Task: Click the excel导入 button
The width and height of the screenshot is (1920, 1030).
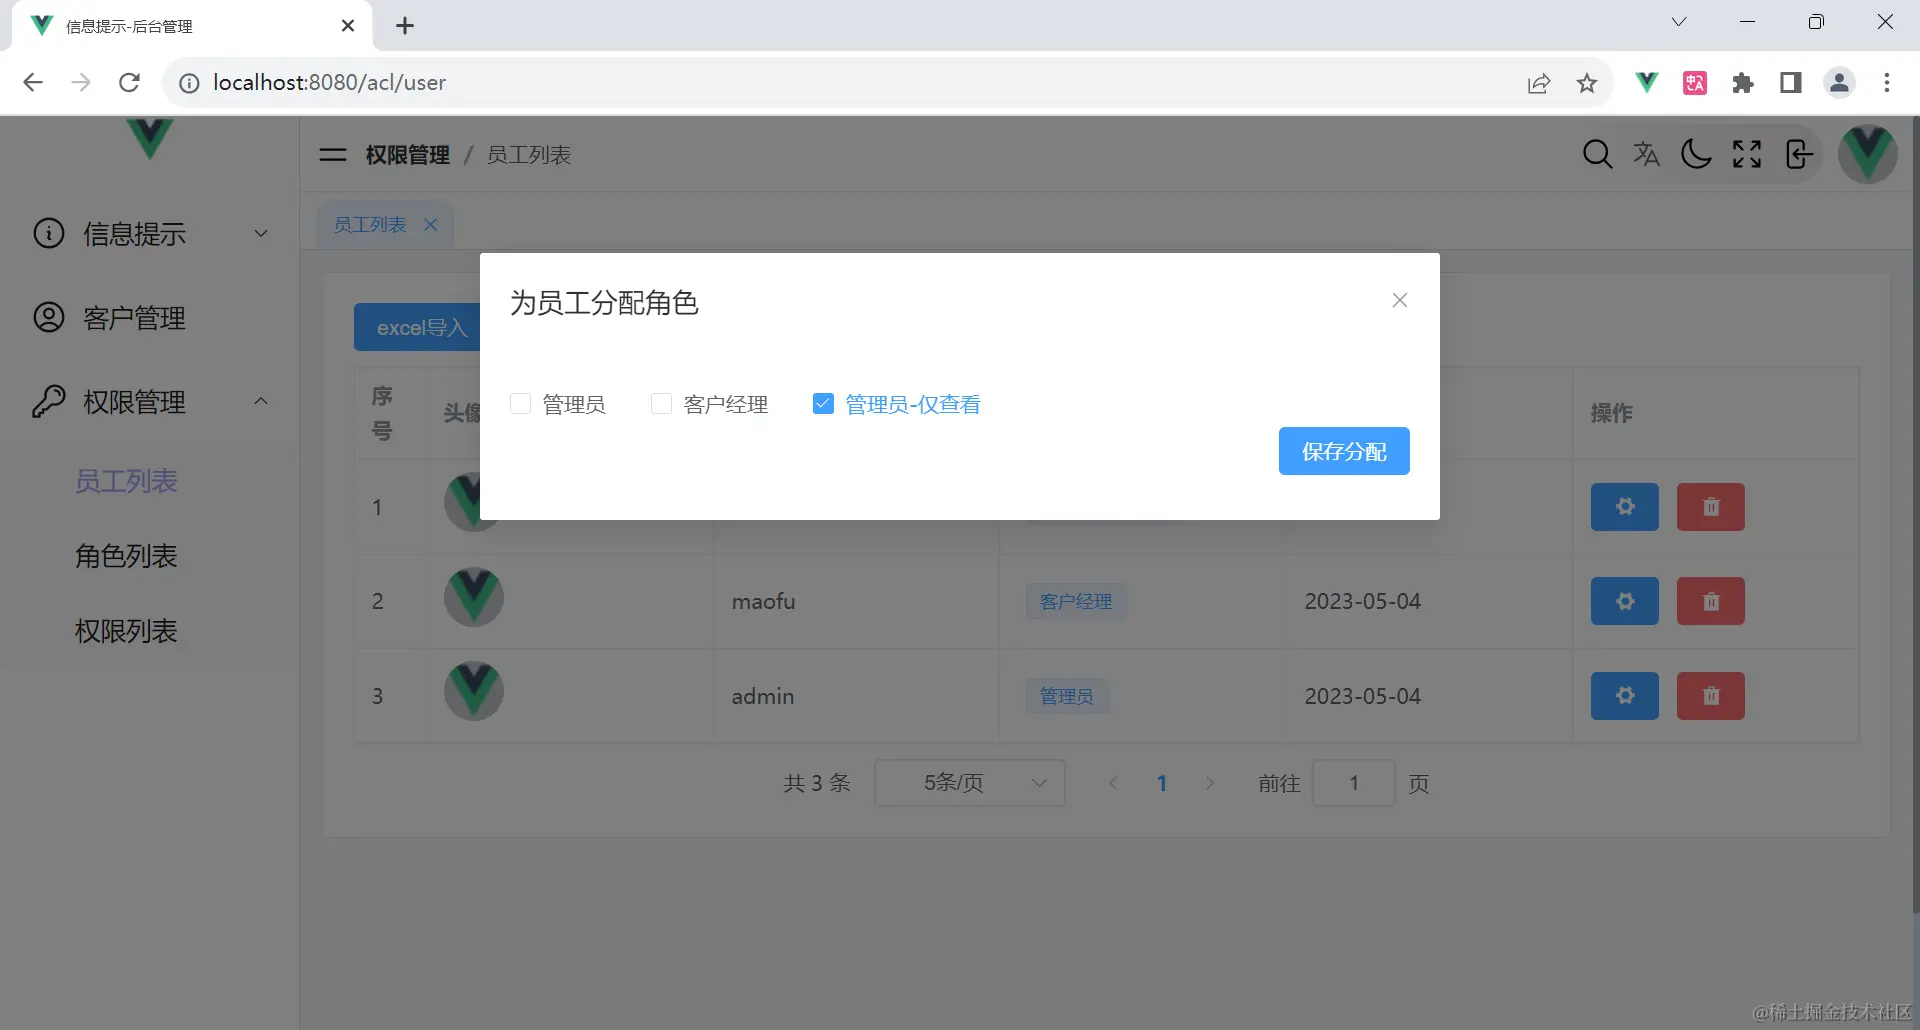Action: (x=417, y=327)
